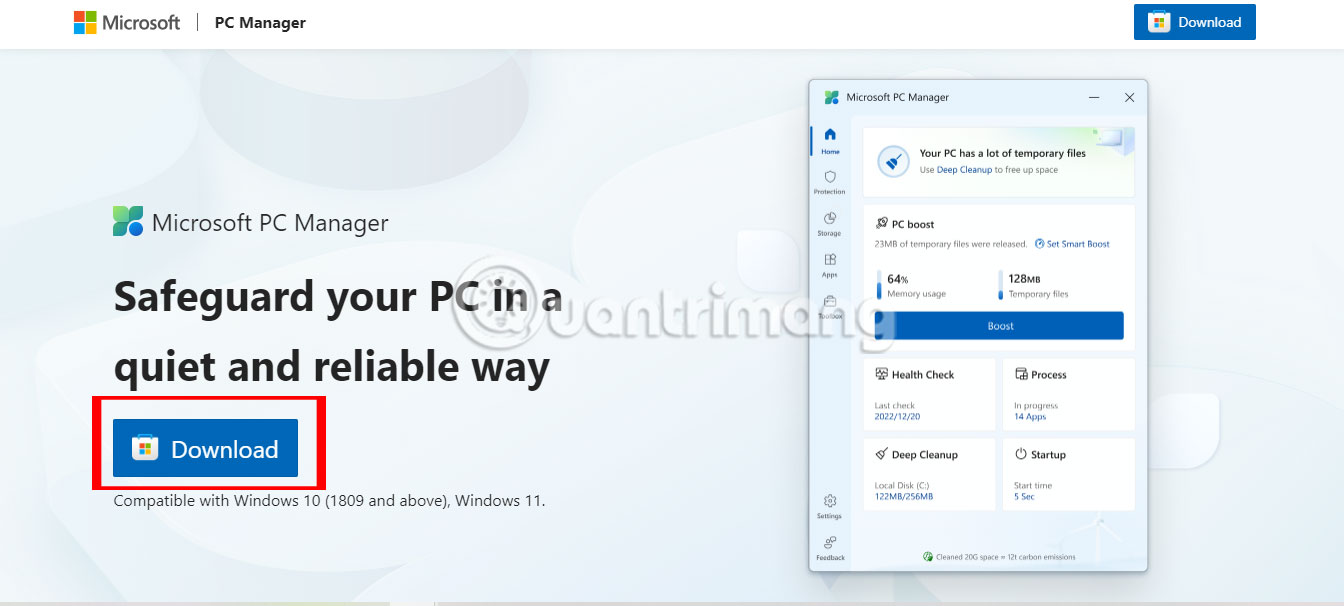Enable Set Smart Boost
The image size is (1344, 606).
pyautogui.click(x=1072, y=243)
